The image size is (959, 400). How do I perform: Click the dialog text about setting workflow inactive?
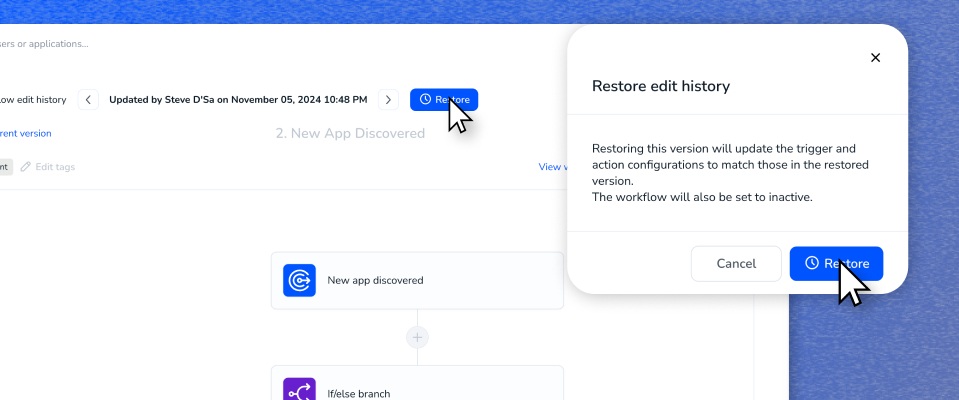pos(702,198)
